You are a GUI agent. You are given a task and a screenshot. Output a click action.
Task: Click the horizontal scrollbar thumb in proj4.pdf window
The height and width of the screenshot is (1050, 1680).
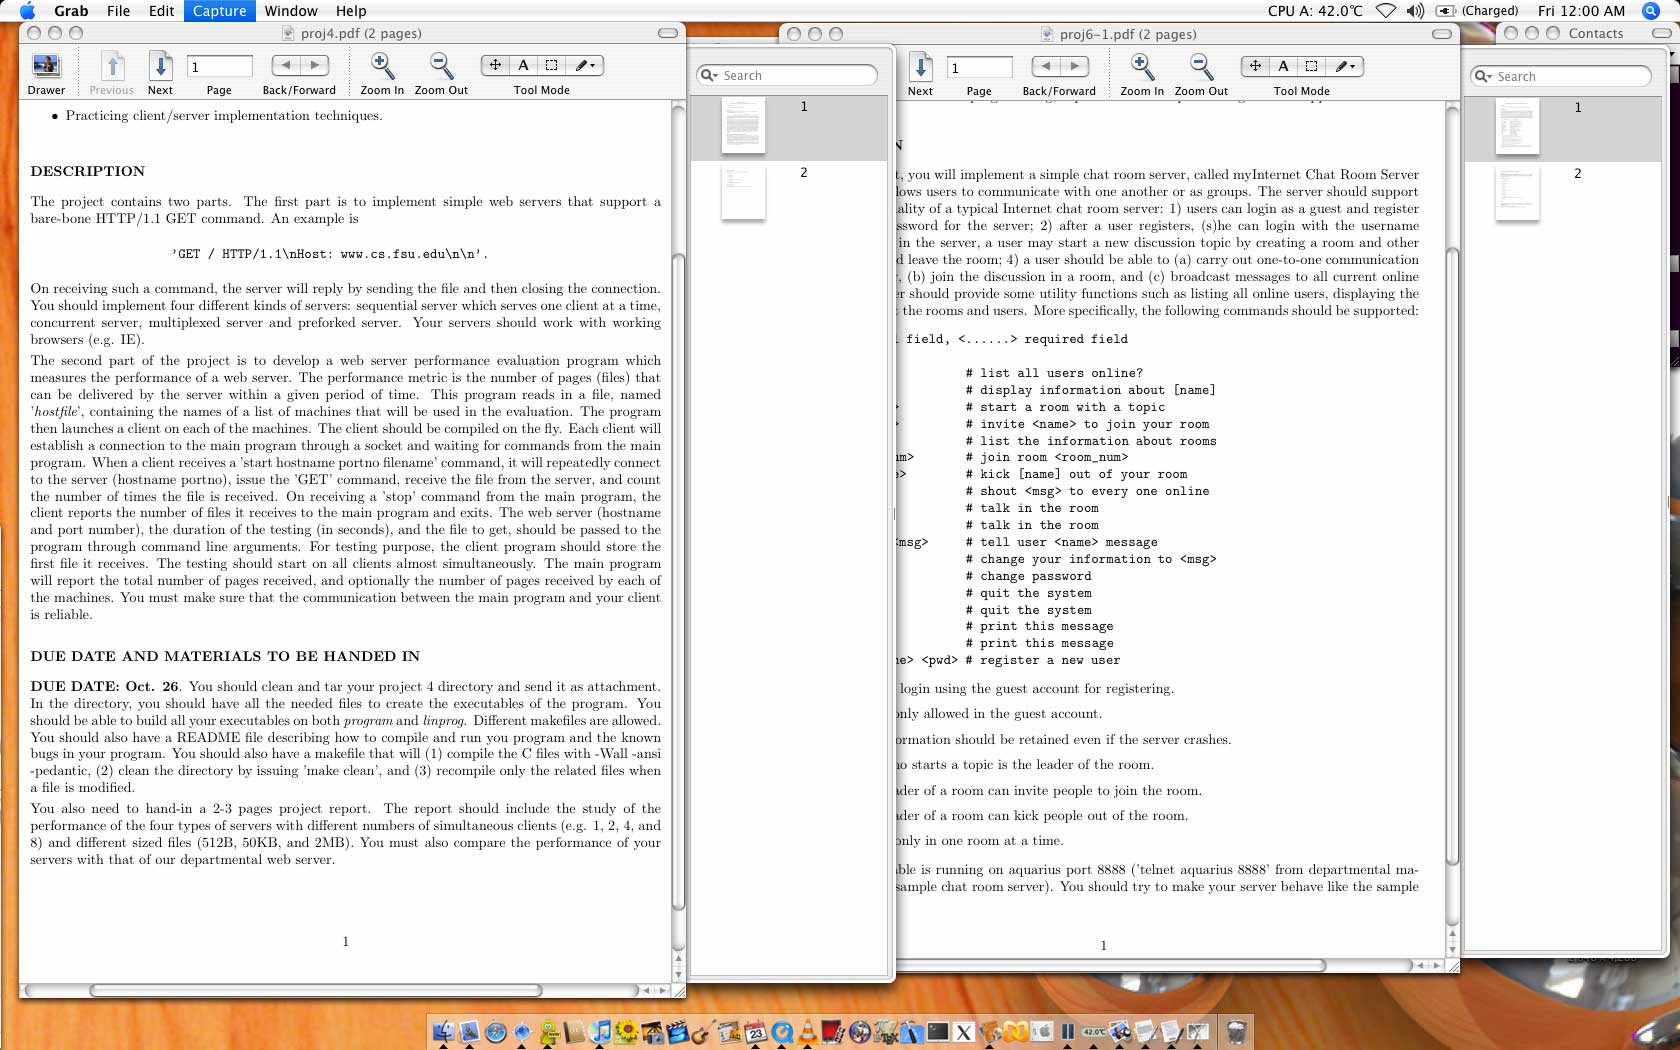coord(315,990)
